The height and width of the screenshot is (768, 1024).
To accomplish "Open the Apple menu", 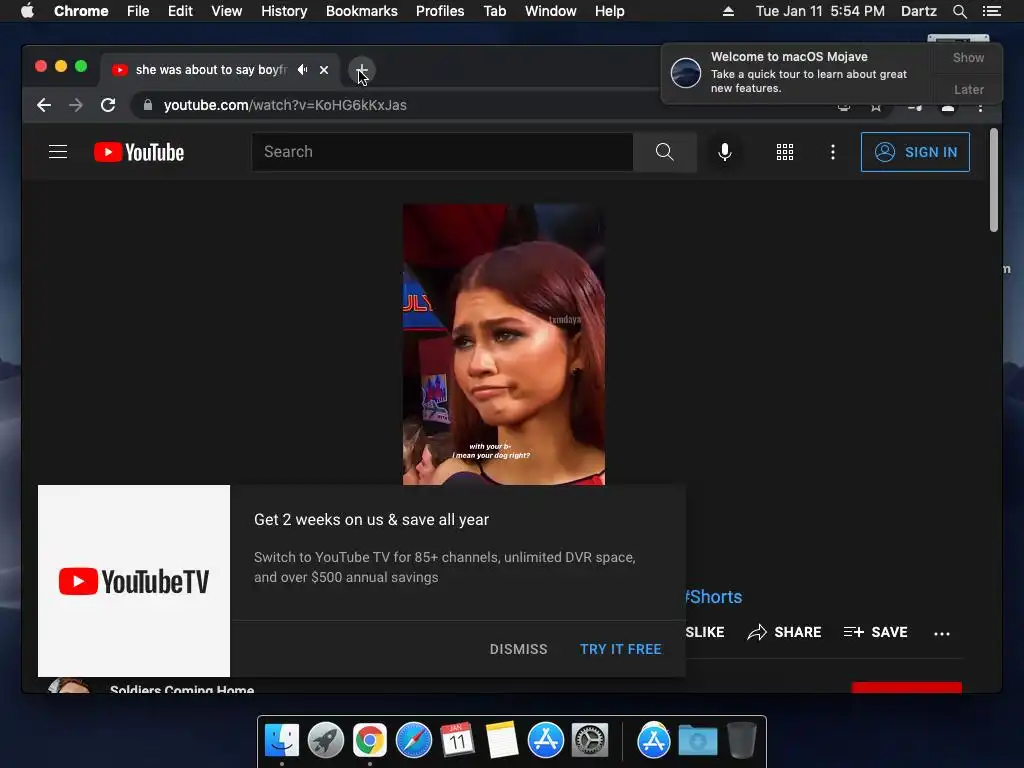I will (x=27, y=11).
